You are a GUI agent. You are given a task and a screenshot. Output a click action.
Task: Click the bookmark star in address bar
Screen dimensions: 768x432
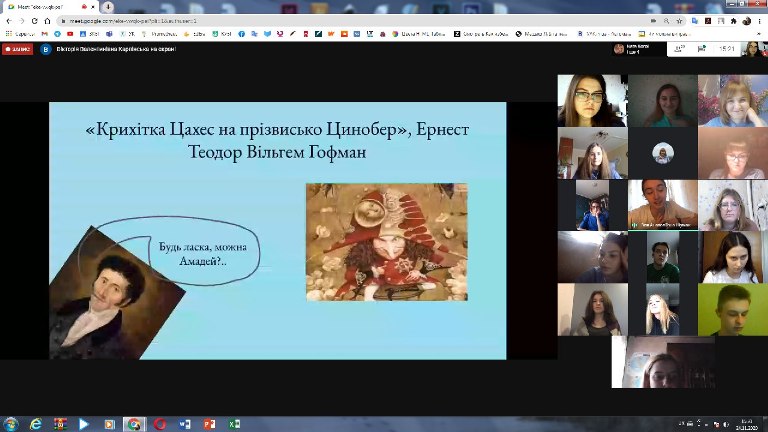tap(679, 21)
